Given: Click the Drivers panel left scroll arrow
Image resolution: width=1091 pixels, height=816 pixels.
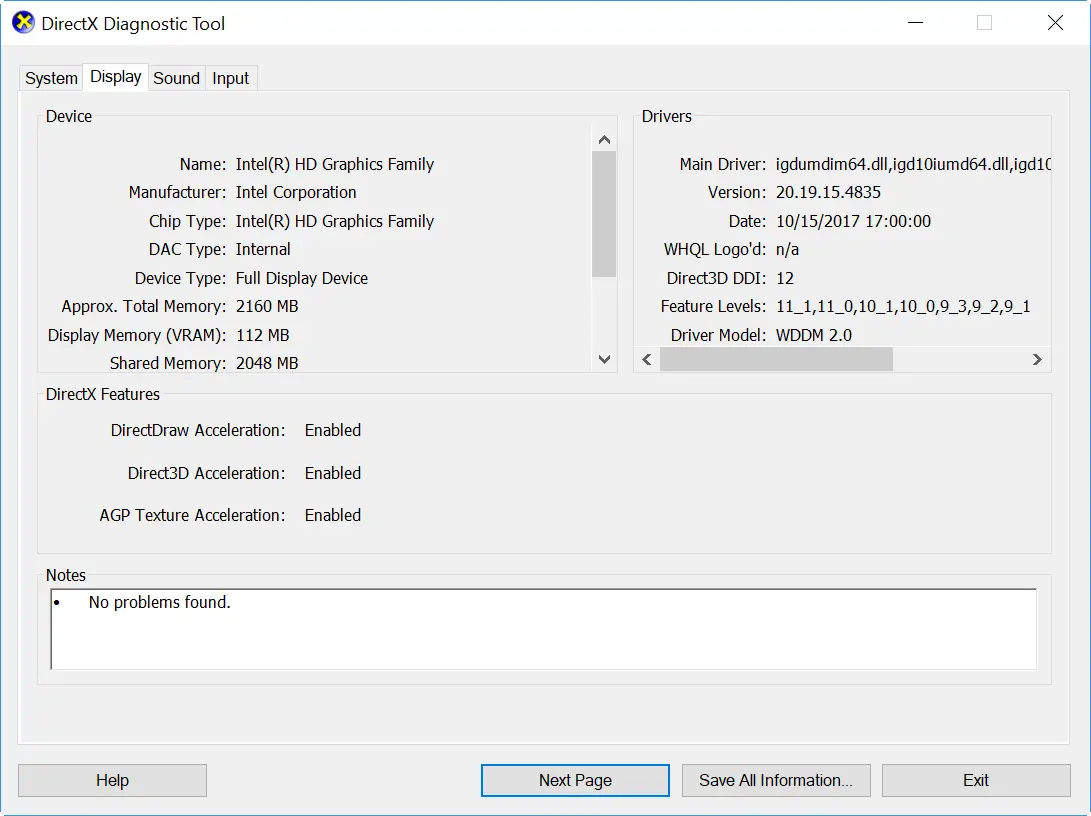Looking at the screenshot, I should pos(646,359).
